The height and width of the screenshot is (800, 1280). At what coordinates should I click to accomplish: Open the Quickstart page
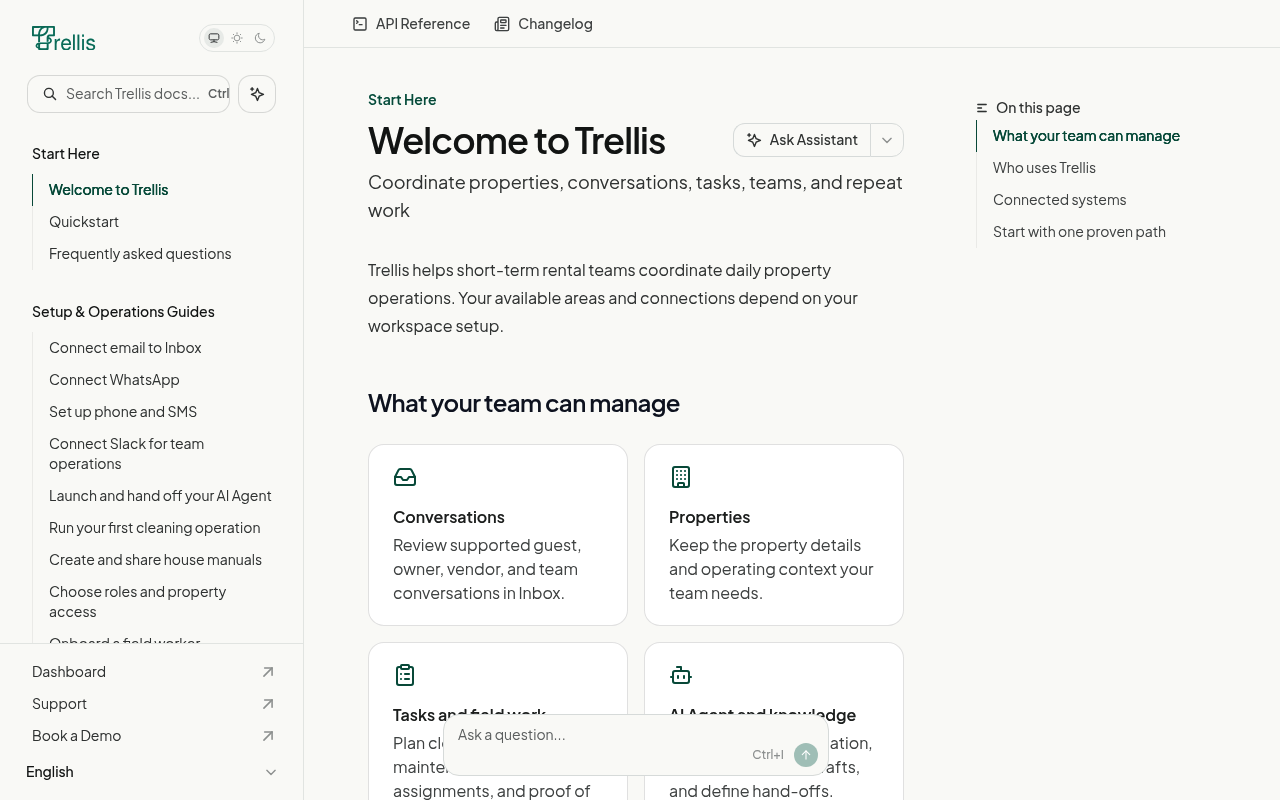click(84, 222)
